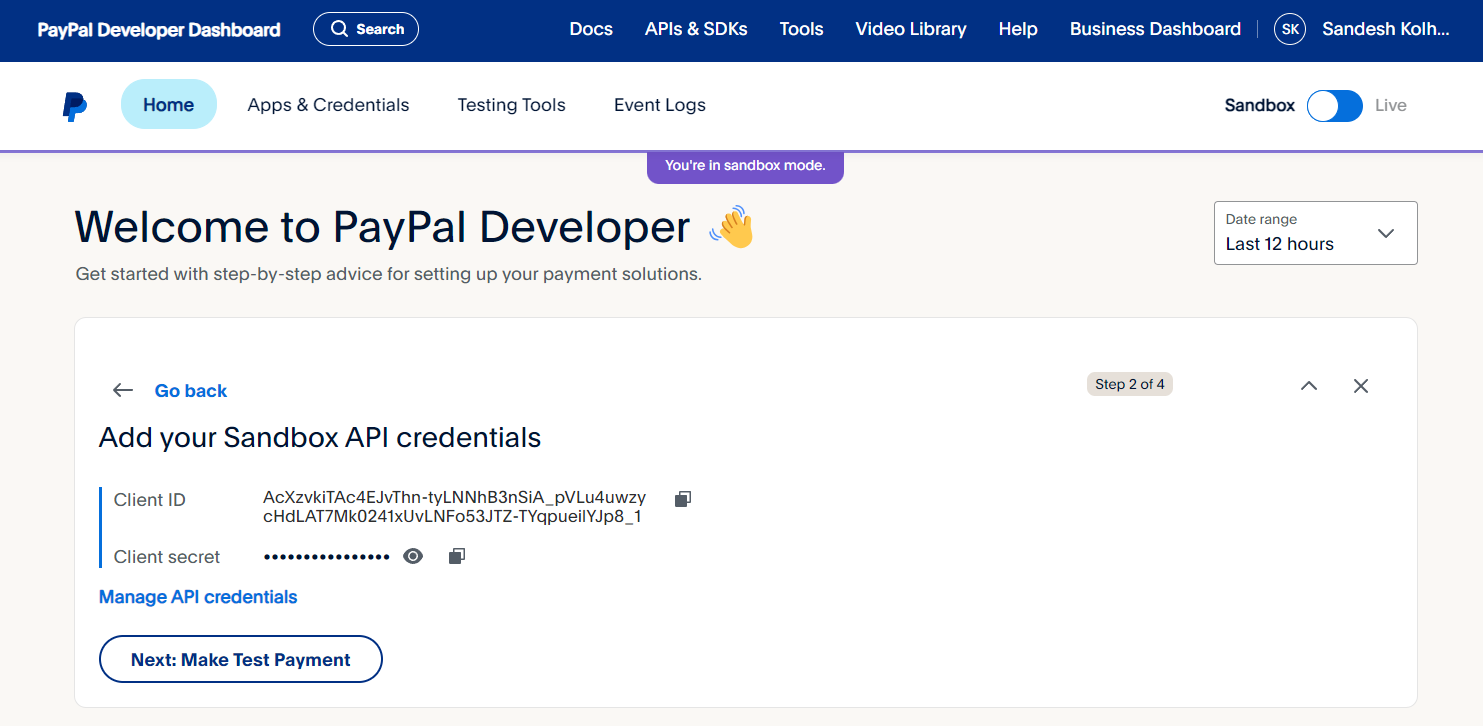Click the back arrow icon
Screen dimensions: 1483x726
pyautogui.click(x=123, y=390)
